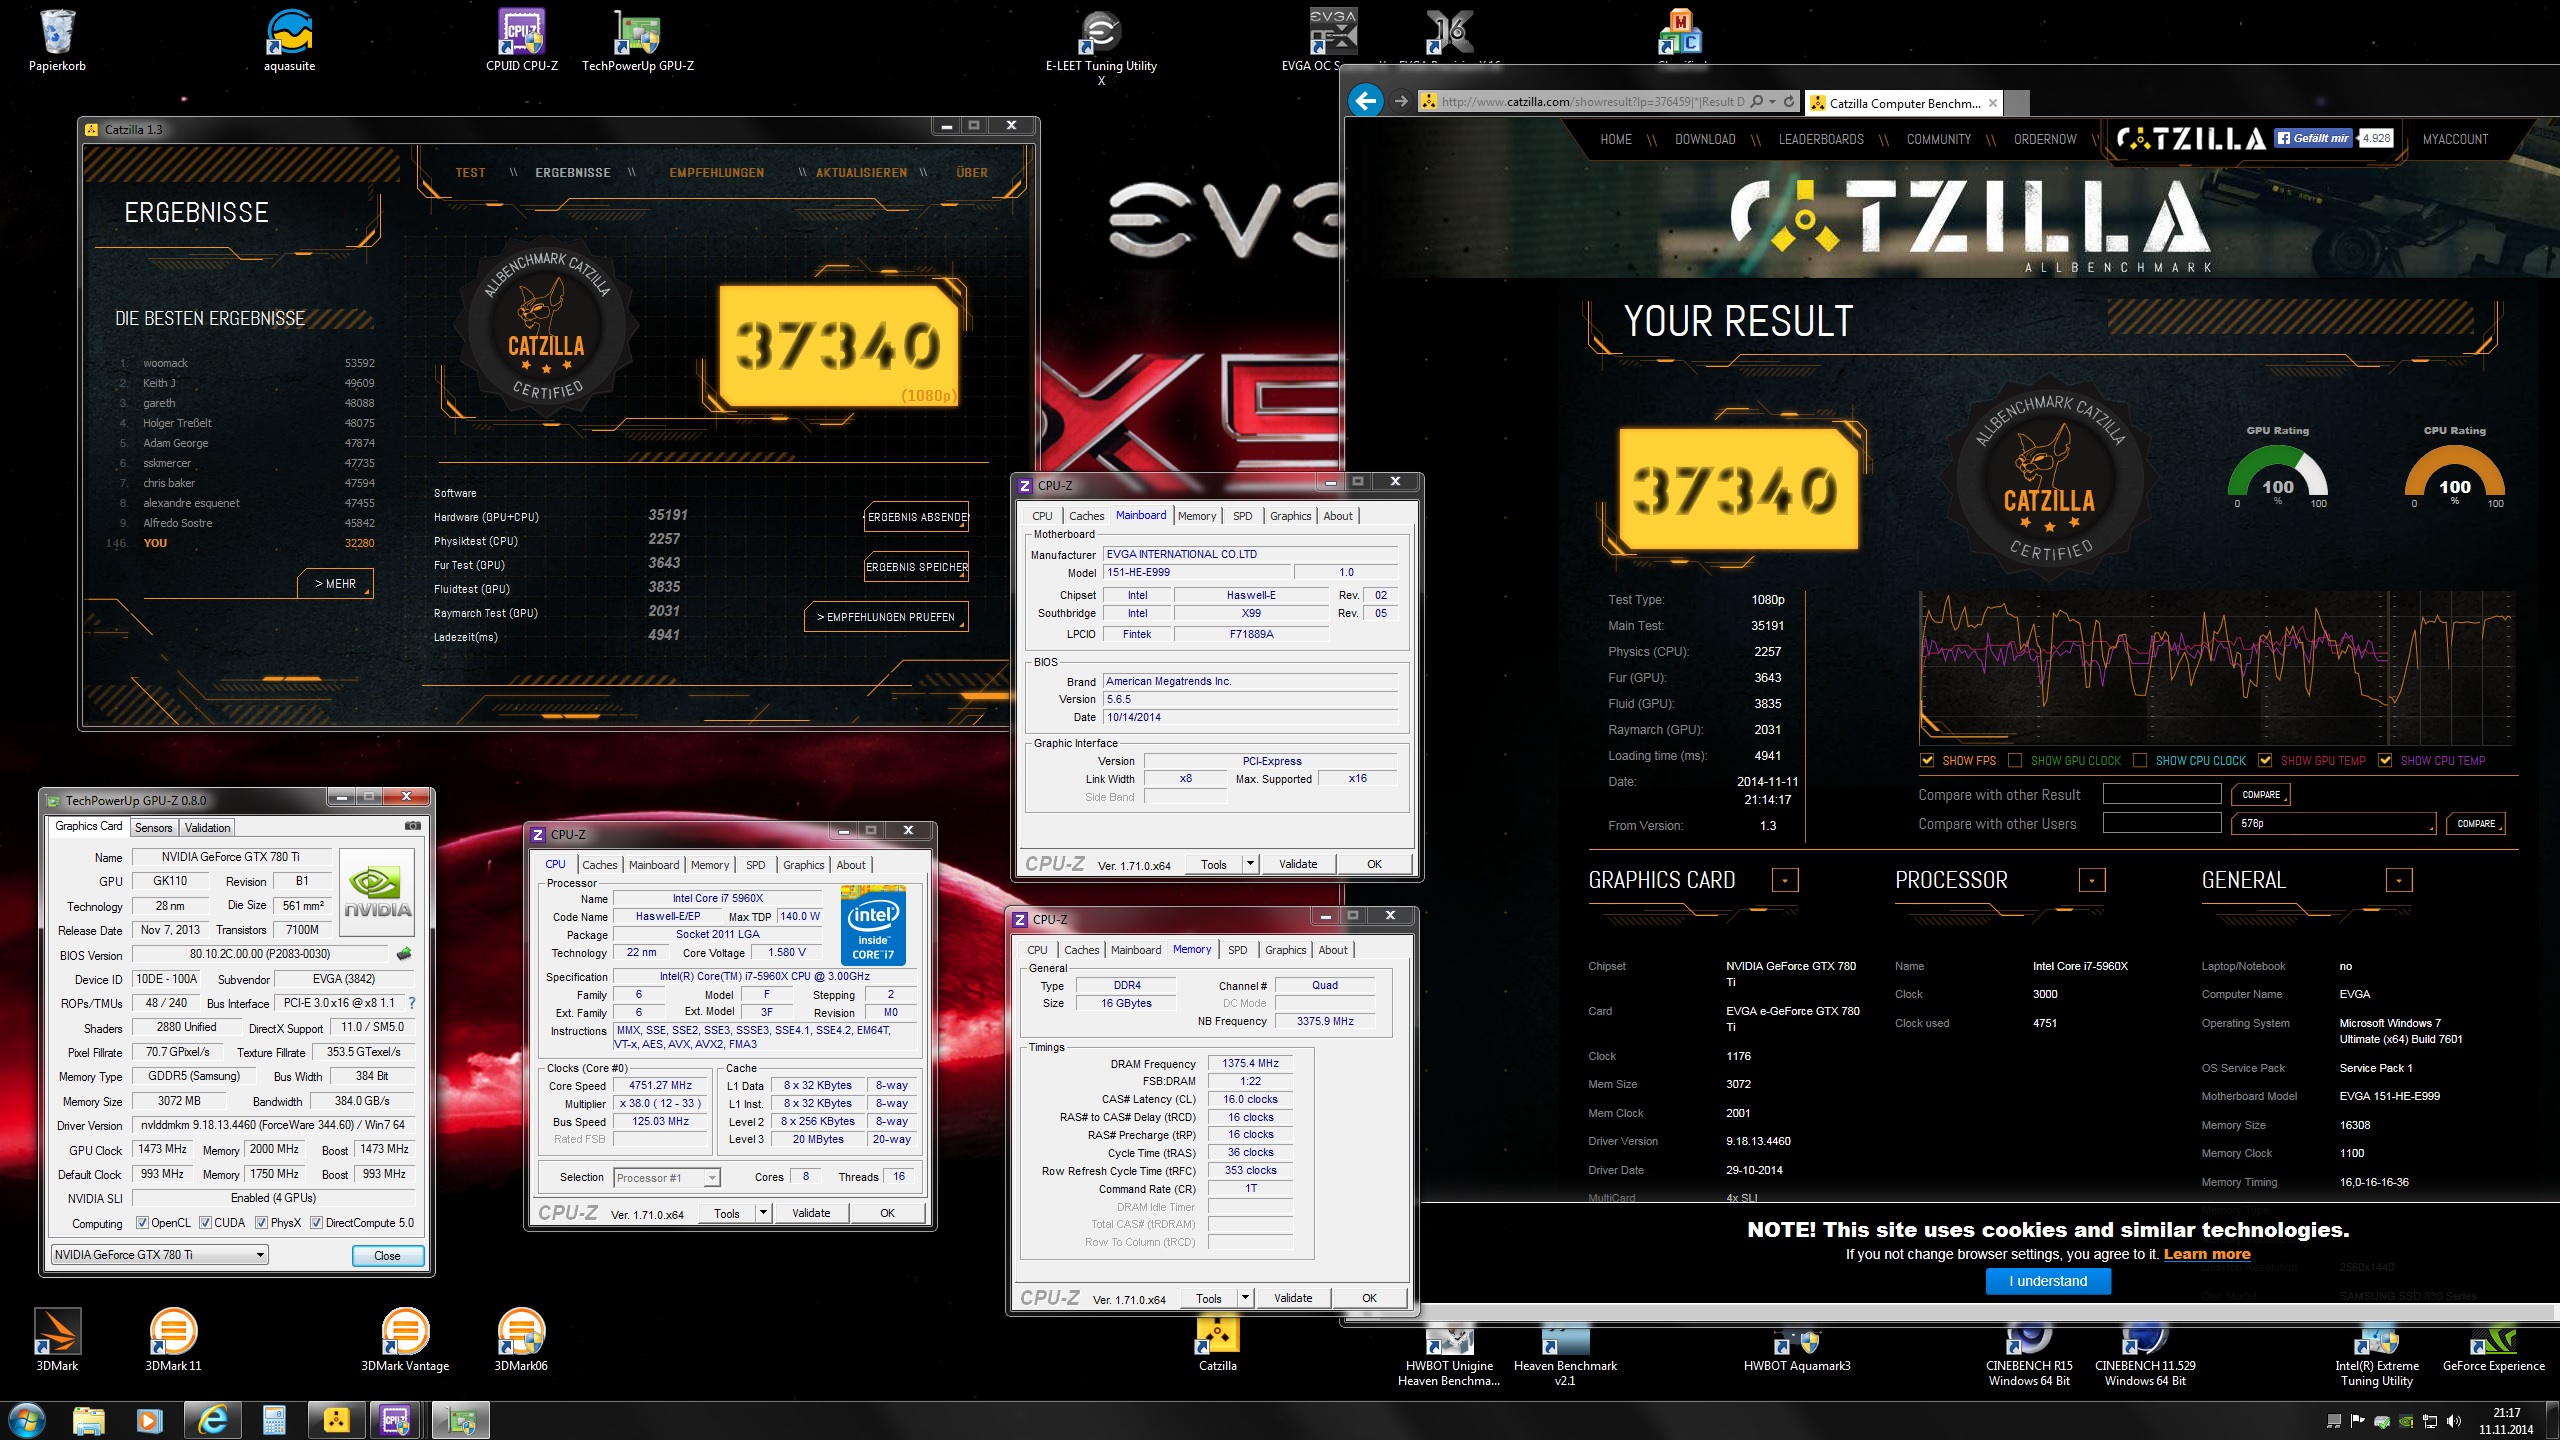Launch the 3DMark Vantage desktop shortcut
2560x1440 pixels.
pos(405,1340)
